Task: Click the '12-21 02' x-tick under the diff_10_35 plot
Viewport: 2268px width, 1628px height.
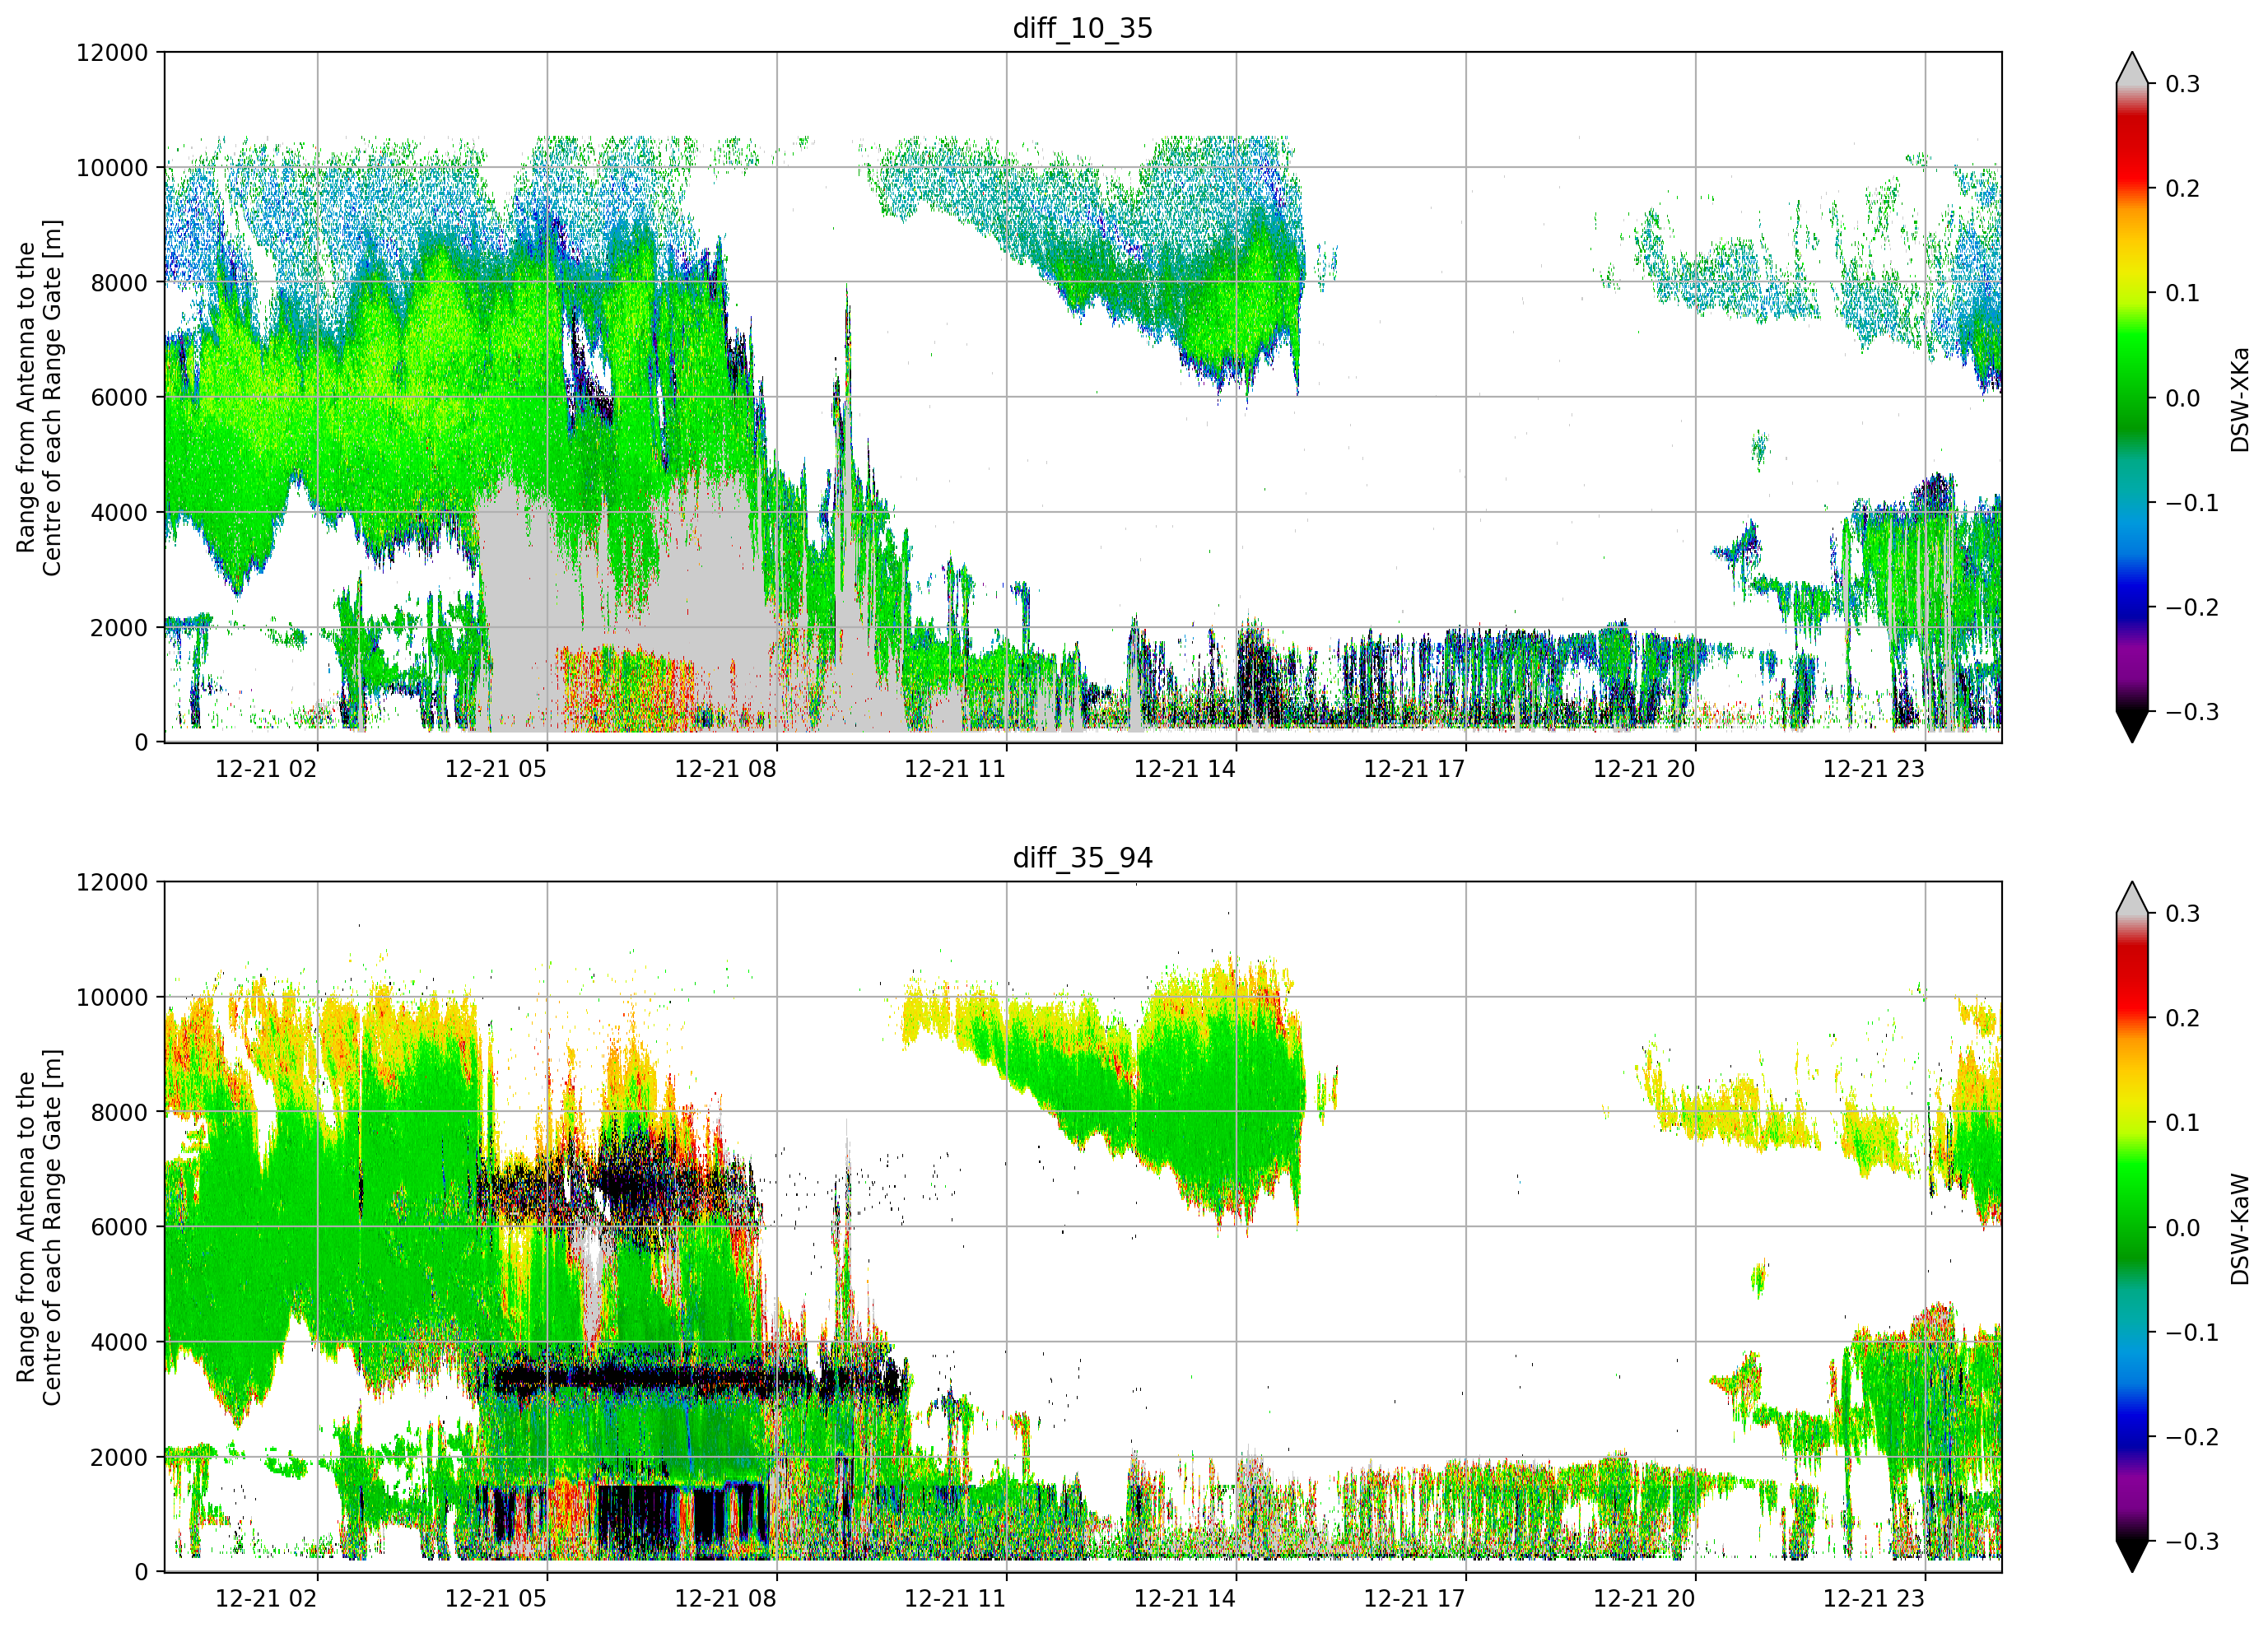Action: (266, 769)
